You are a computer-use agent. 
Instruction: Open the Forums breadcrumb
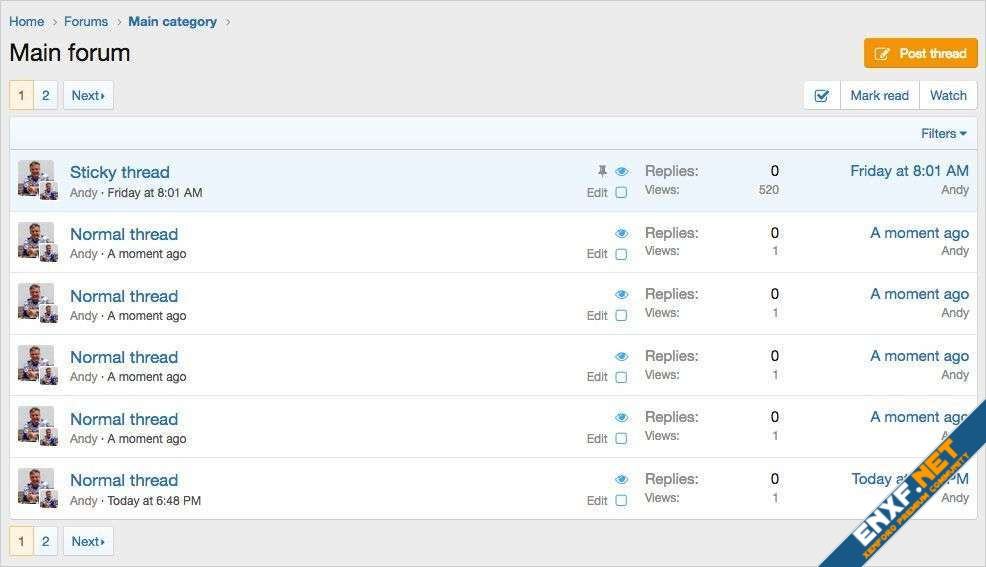pos(86,22)
